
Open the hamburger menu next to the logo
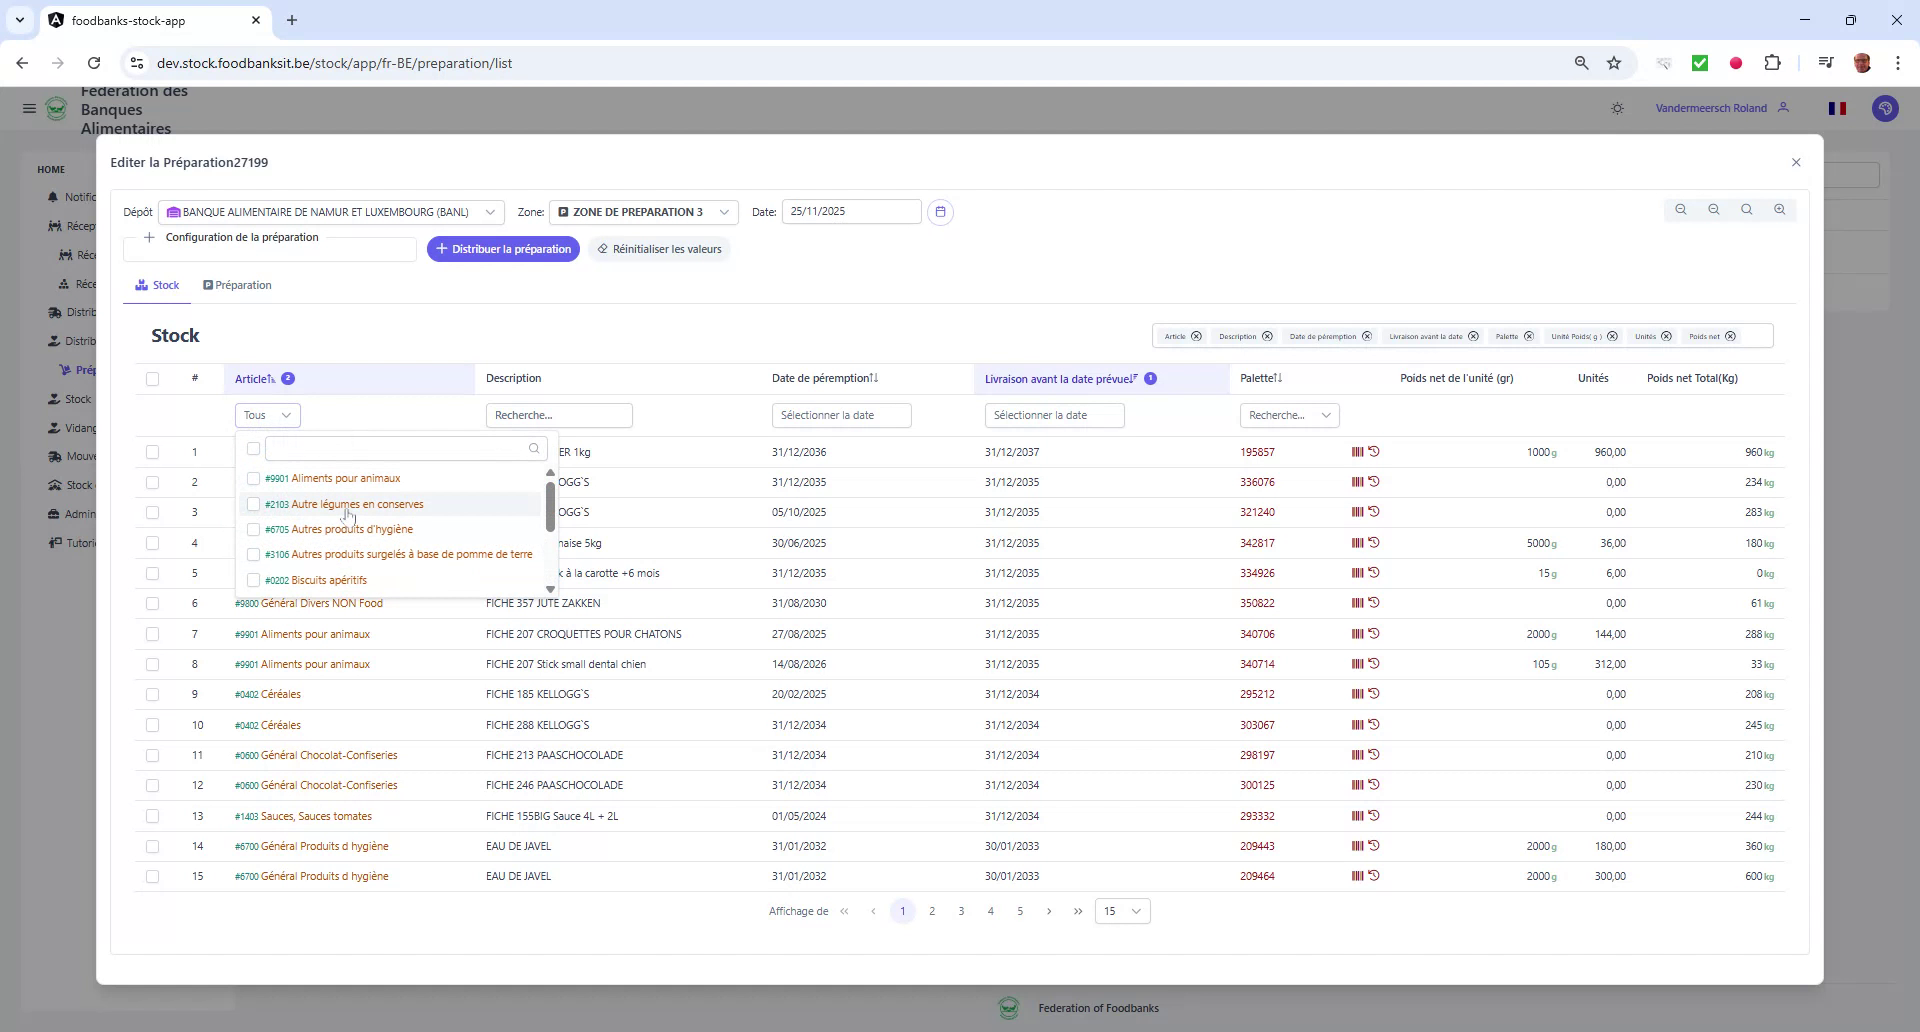tap(29, 108)
